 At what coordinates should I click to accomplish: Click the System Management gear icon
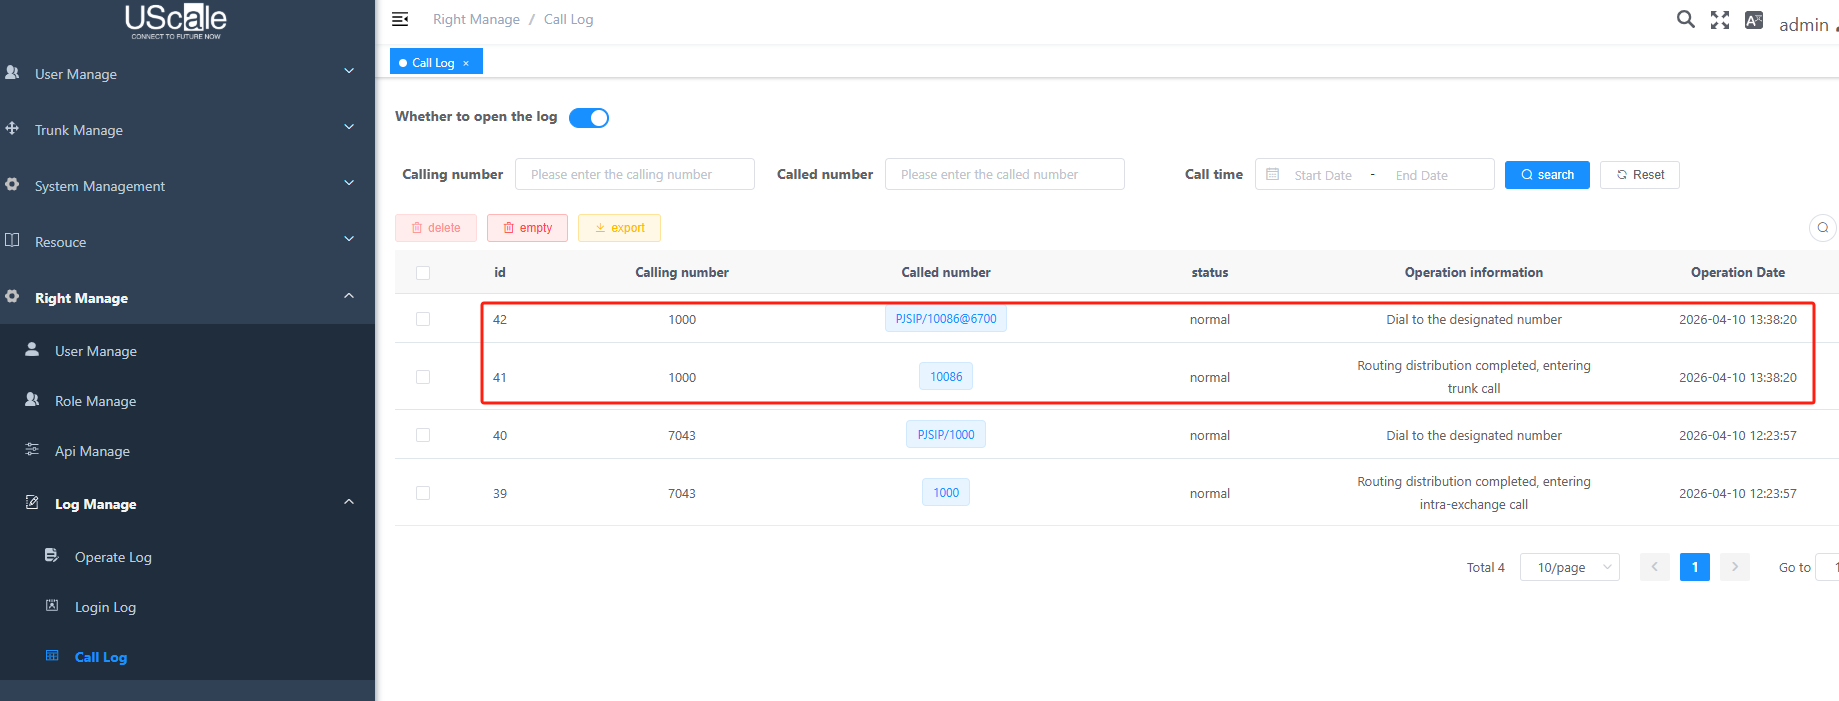[12, 184]
